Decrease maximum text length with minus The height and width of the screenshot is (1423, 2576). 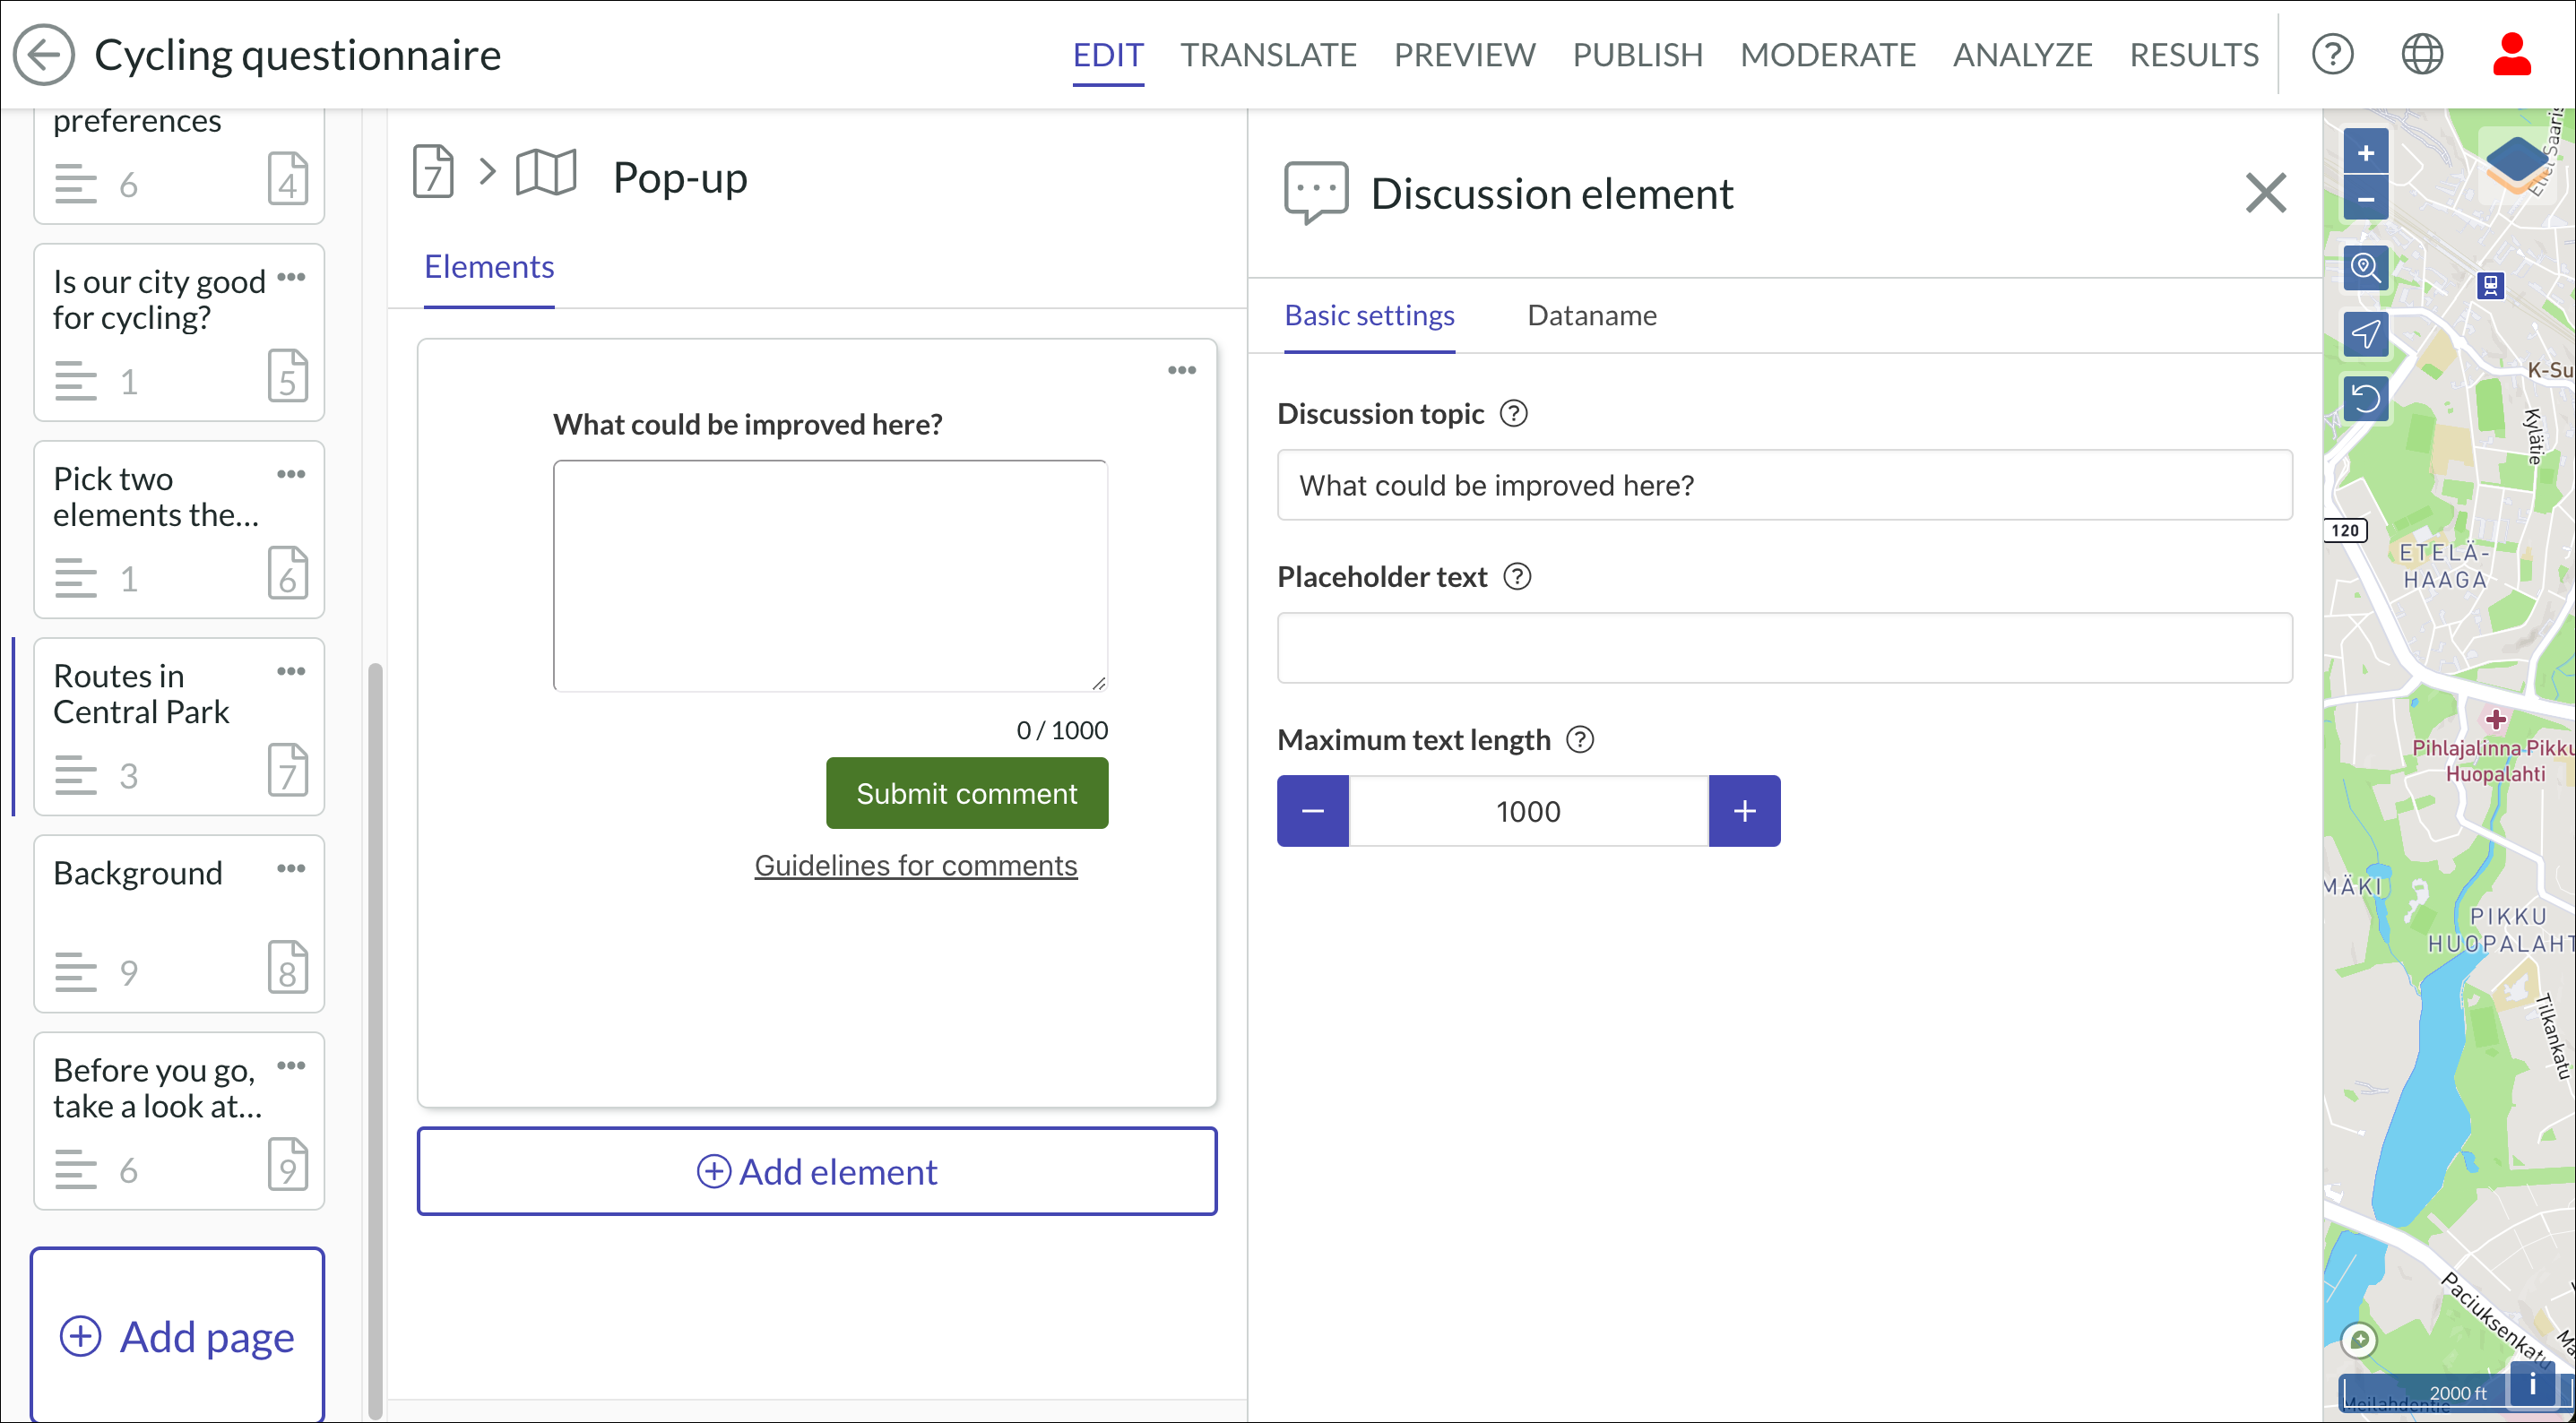click(x=1313, y=811)
